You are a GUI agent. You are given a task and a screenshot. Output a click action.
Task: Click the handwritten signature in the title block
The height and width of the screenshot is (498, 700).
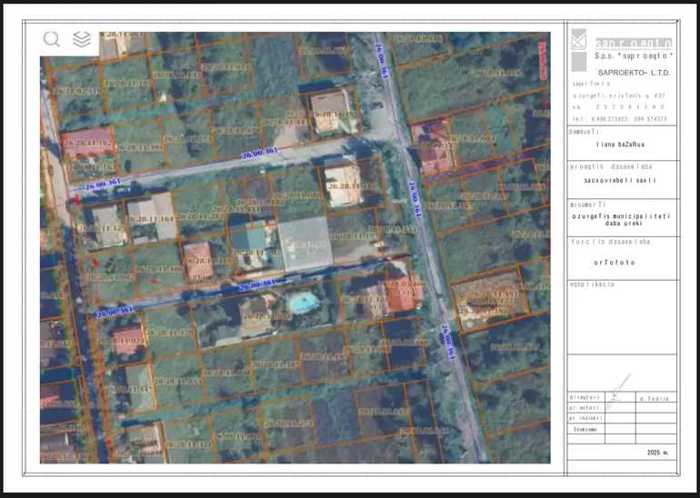tap(618, 387)
